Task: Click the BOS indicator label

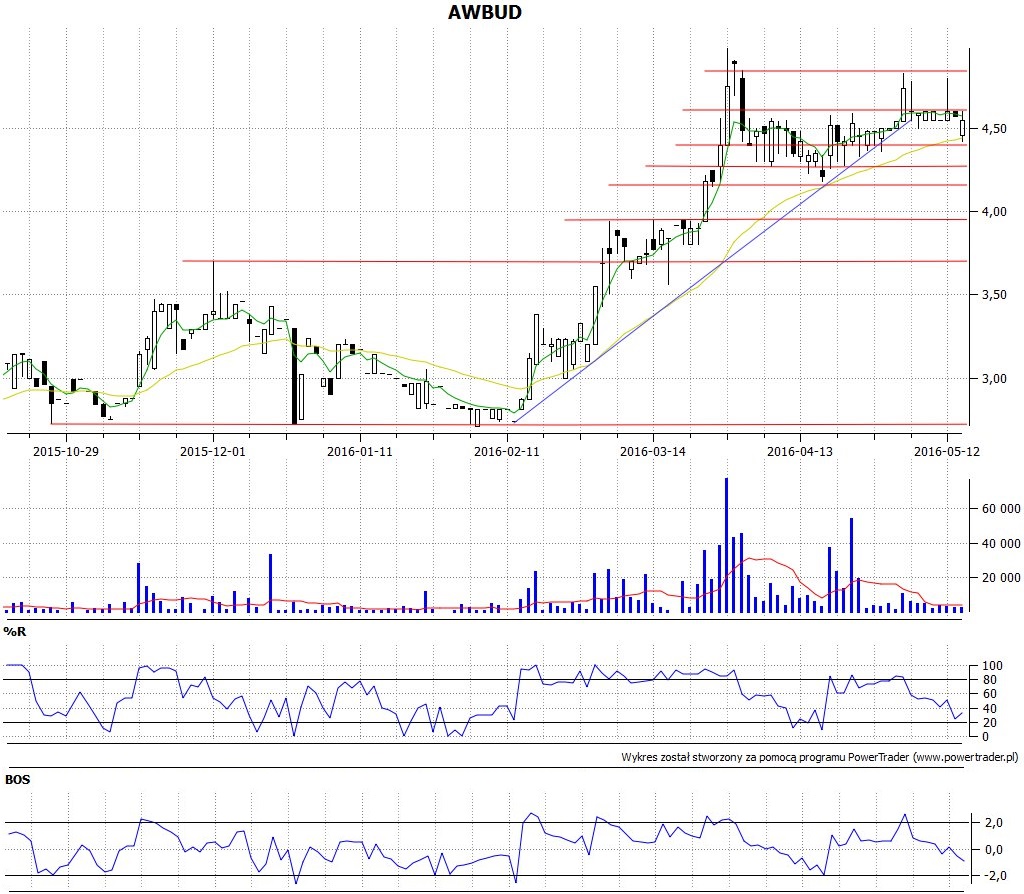Action: click(18, 780)
